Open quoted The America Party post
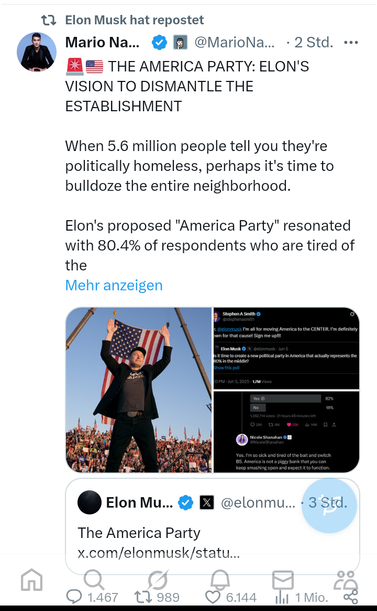The height and width of the screenshot is (611, 377). 212,526
